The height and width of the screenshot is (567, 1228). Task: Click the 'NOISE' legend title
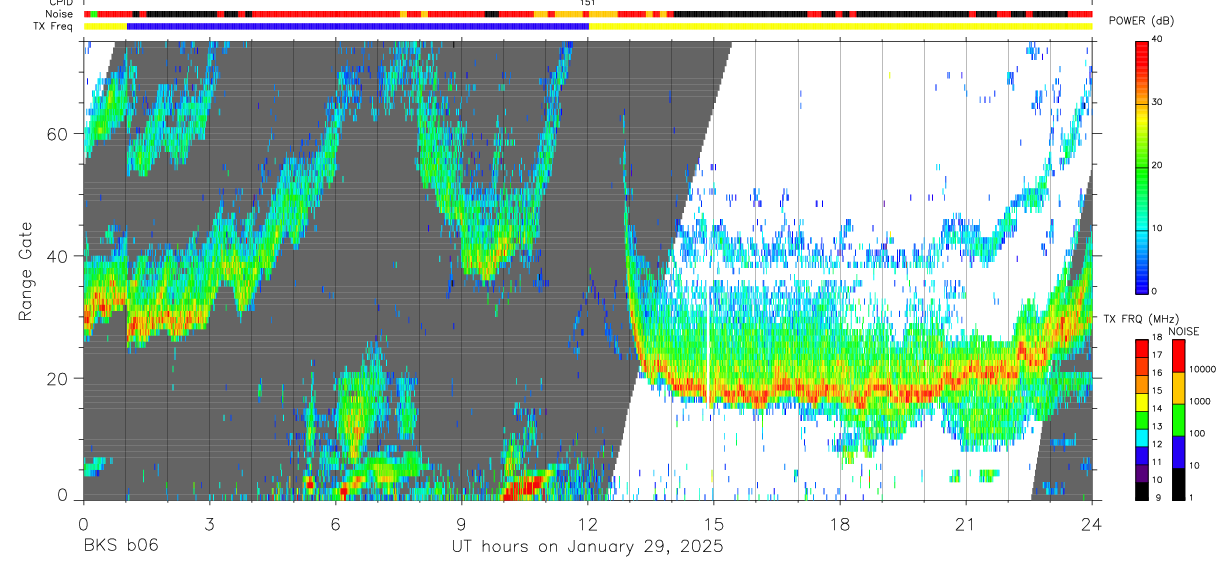point(1184,332)
